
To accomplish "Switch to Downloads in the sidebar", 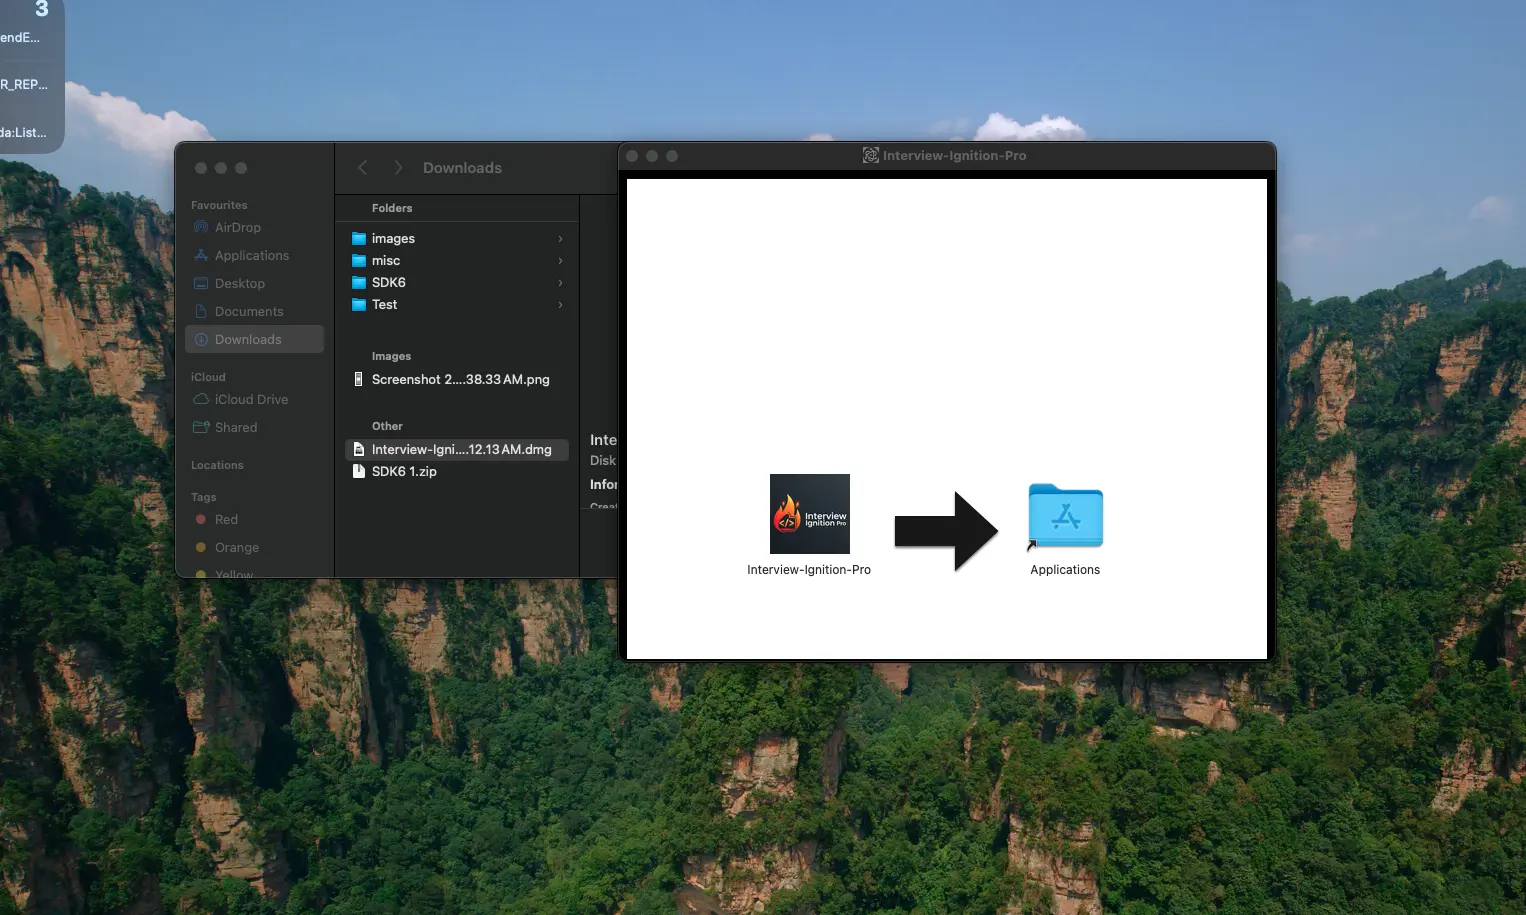I will click(246, 339).
